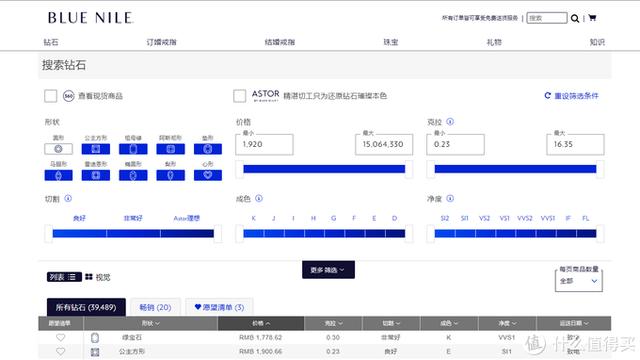Click the cut info icon
Screen dimensions: 640x360
pyautogui.click(x=68, y=198)
